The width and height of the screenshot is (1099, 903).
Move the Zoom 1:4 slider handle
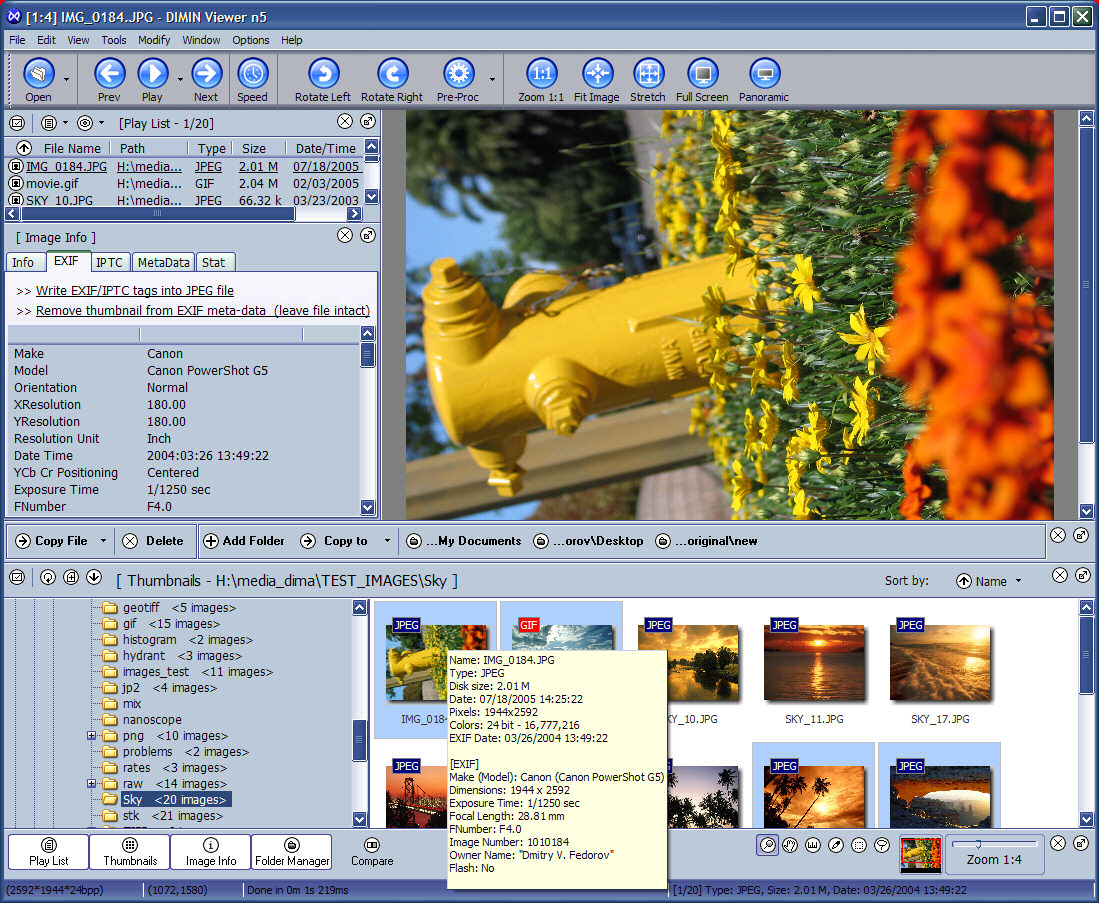coord(978,843)
